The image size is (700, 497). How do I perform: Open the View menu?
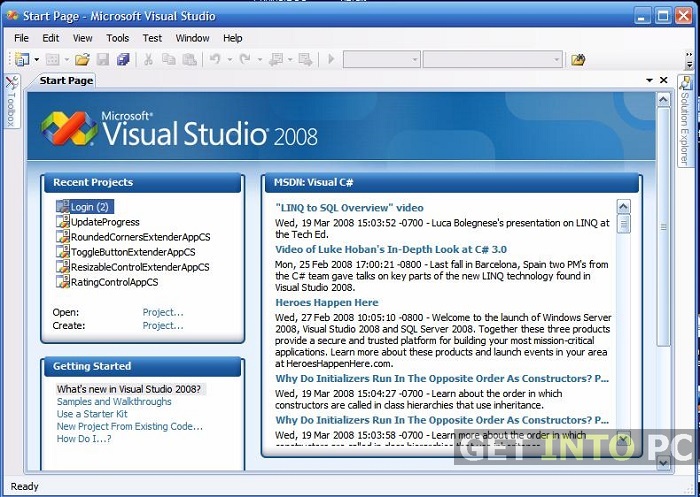click(83, 38)
